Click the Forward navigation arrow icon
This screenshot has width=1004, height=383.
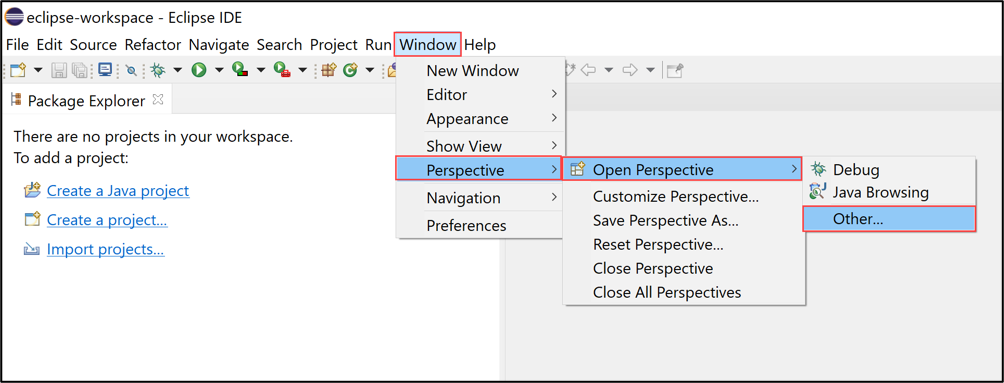tap(630, 70)
